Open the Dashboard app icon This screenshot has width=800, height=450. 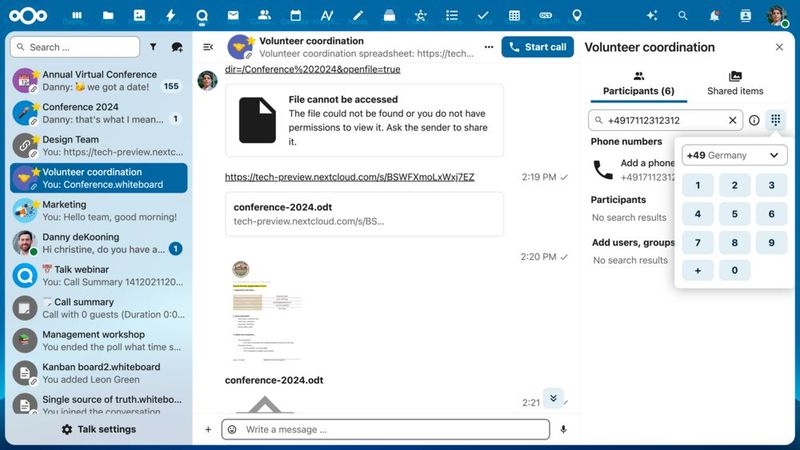click(77, 16)
